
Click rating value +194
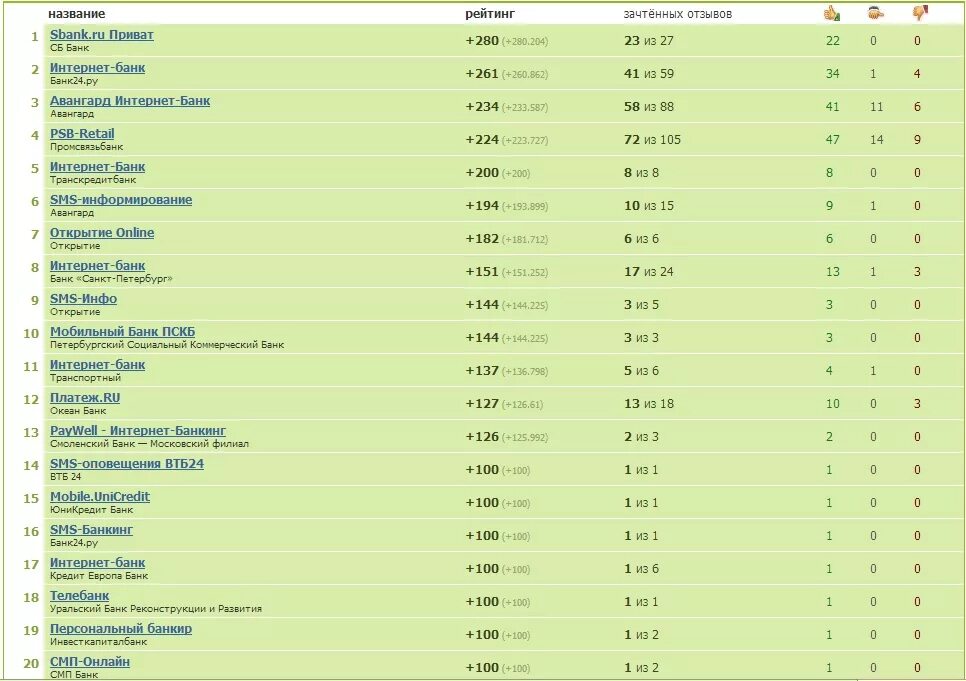(482, 205)
